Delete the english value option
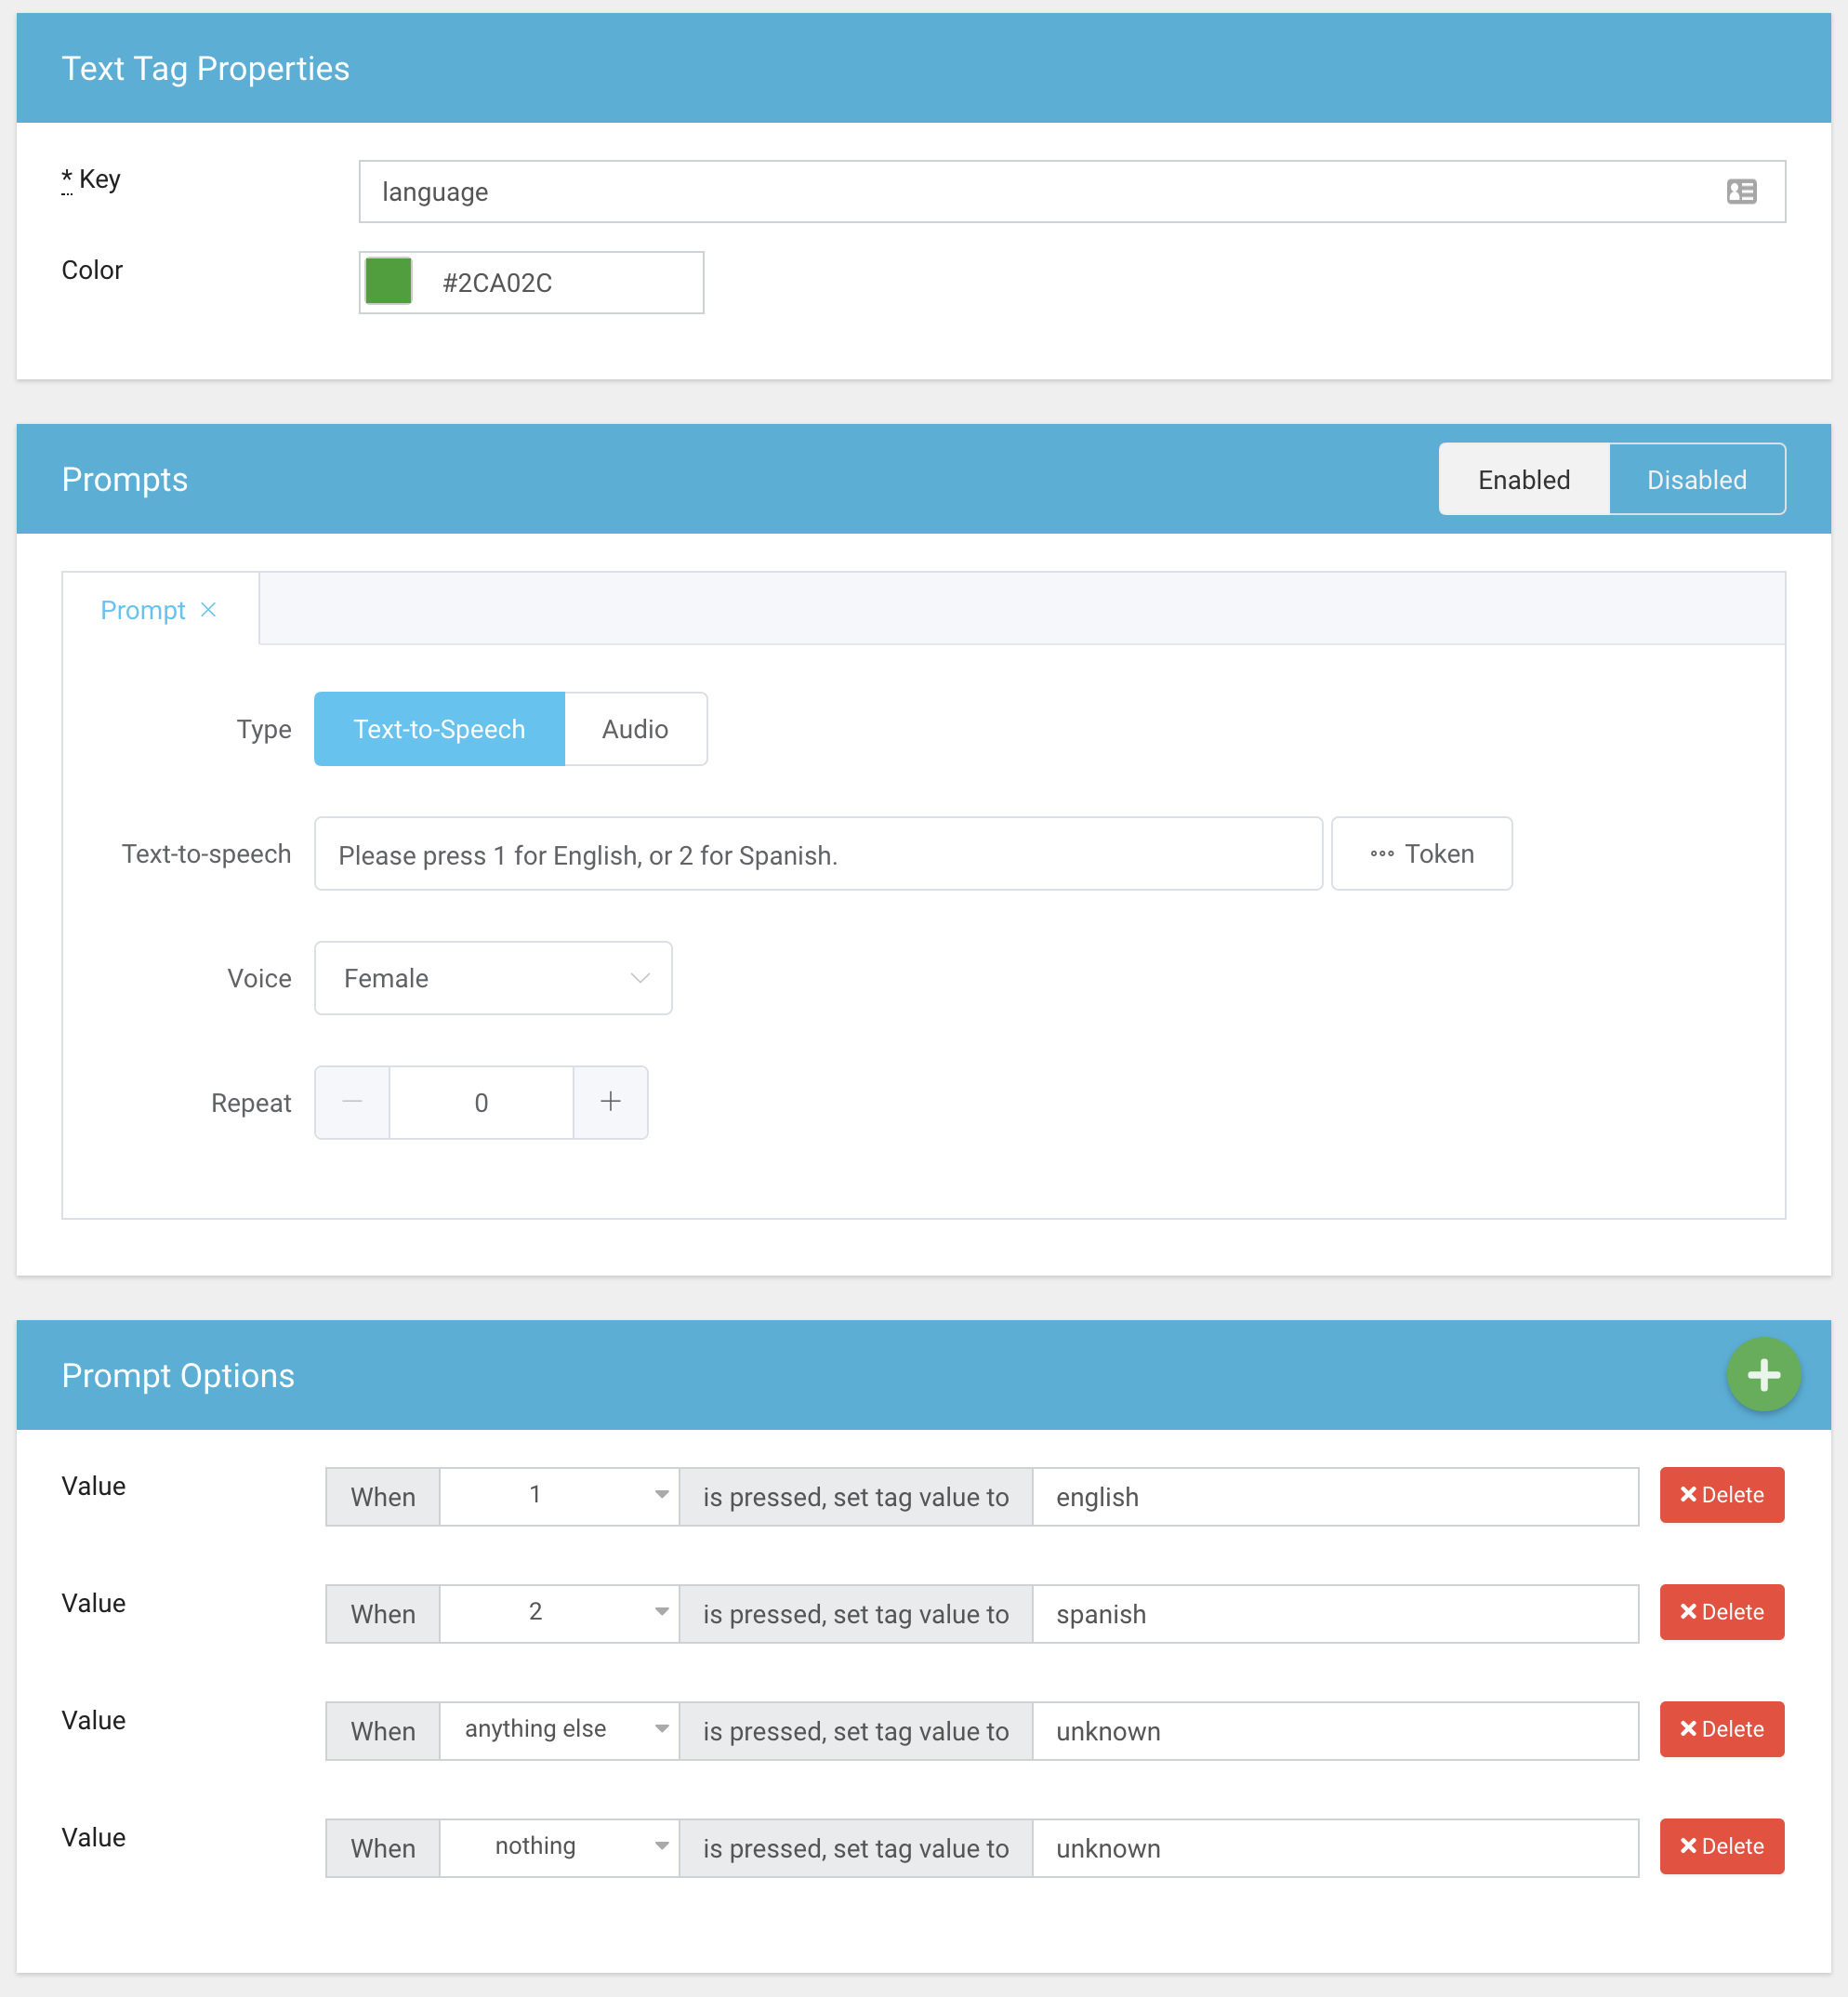This screenshot has width=1848, height=1997. (x=1721, y=1494)
